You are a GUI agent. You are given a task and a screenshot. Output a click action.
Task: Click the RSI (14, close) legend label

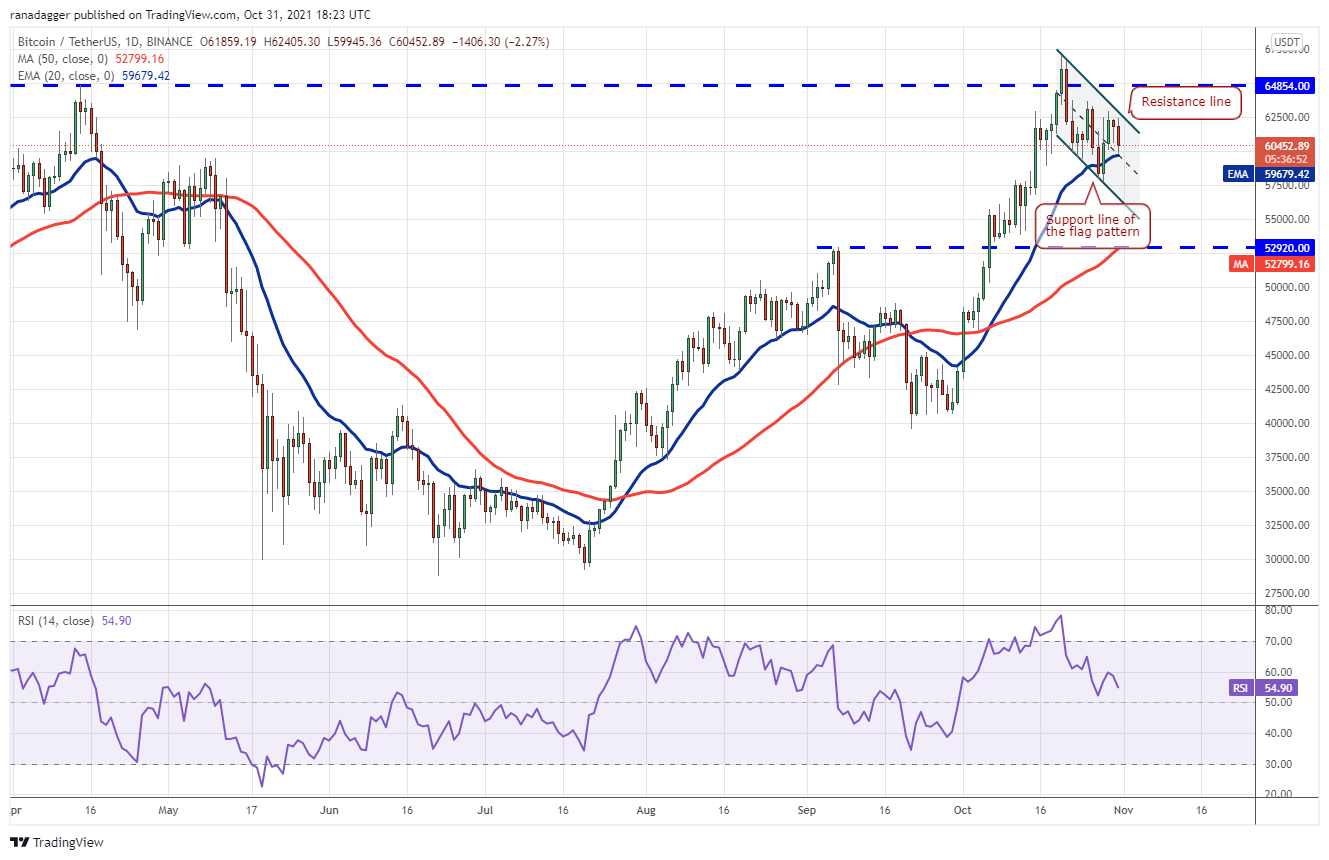click(56, 621)
